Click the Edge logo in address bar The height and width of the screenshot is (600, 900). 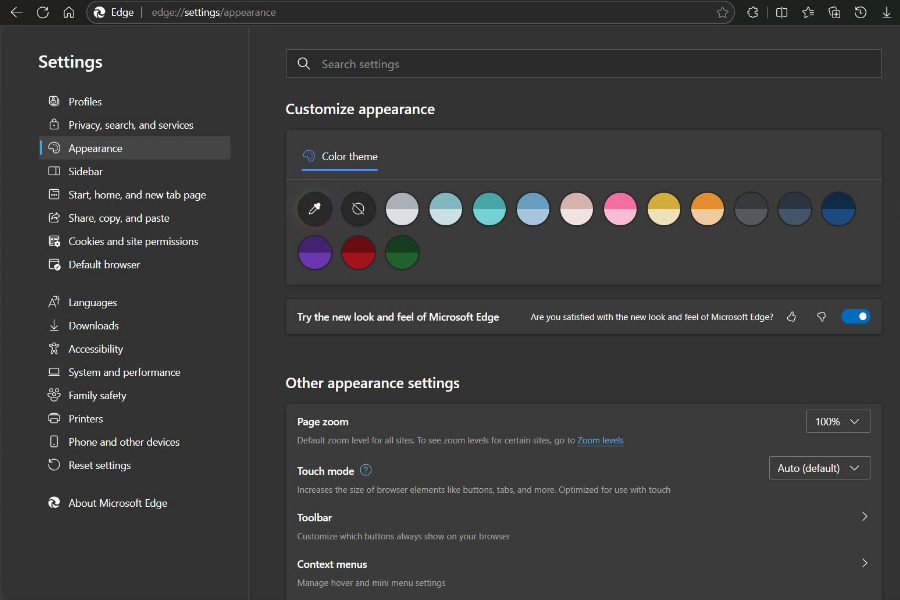click(x=100, y=12)
